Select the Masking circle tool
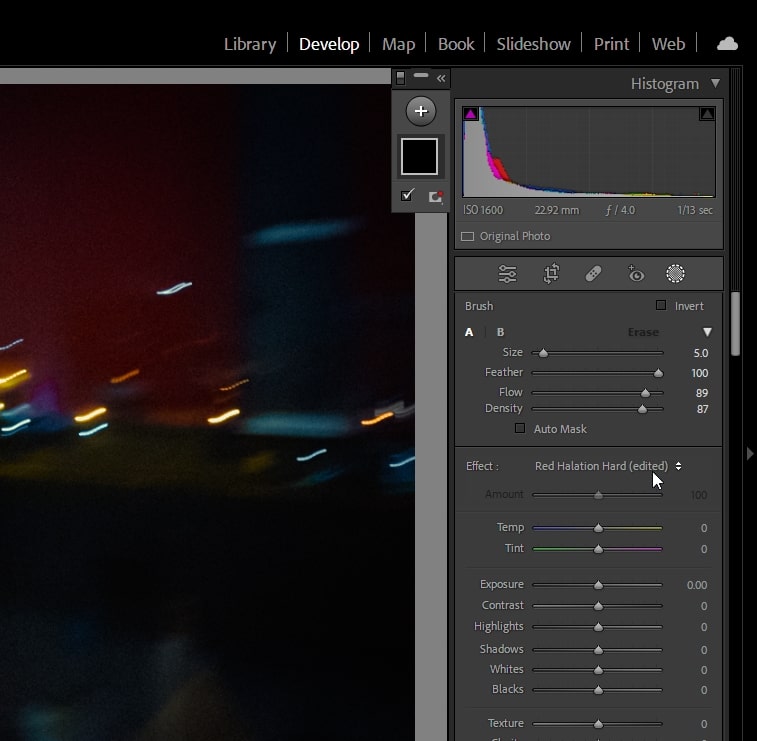The image size is (757, 741). [675, 274]
